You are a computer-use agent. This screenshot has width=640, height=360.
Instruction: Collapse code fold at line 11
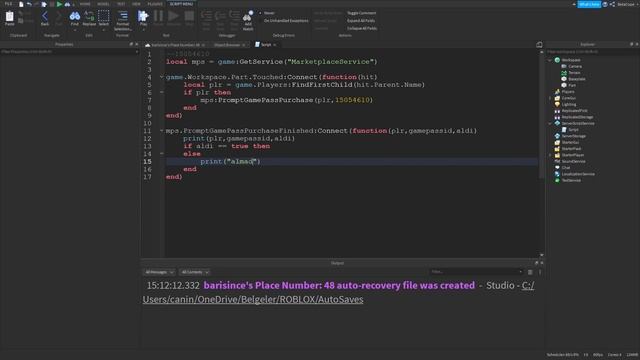(162, 131)
